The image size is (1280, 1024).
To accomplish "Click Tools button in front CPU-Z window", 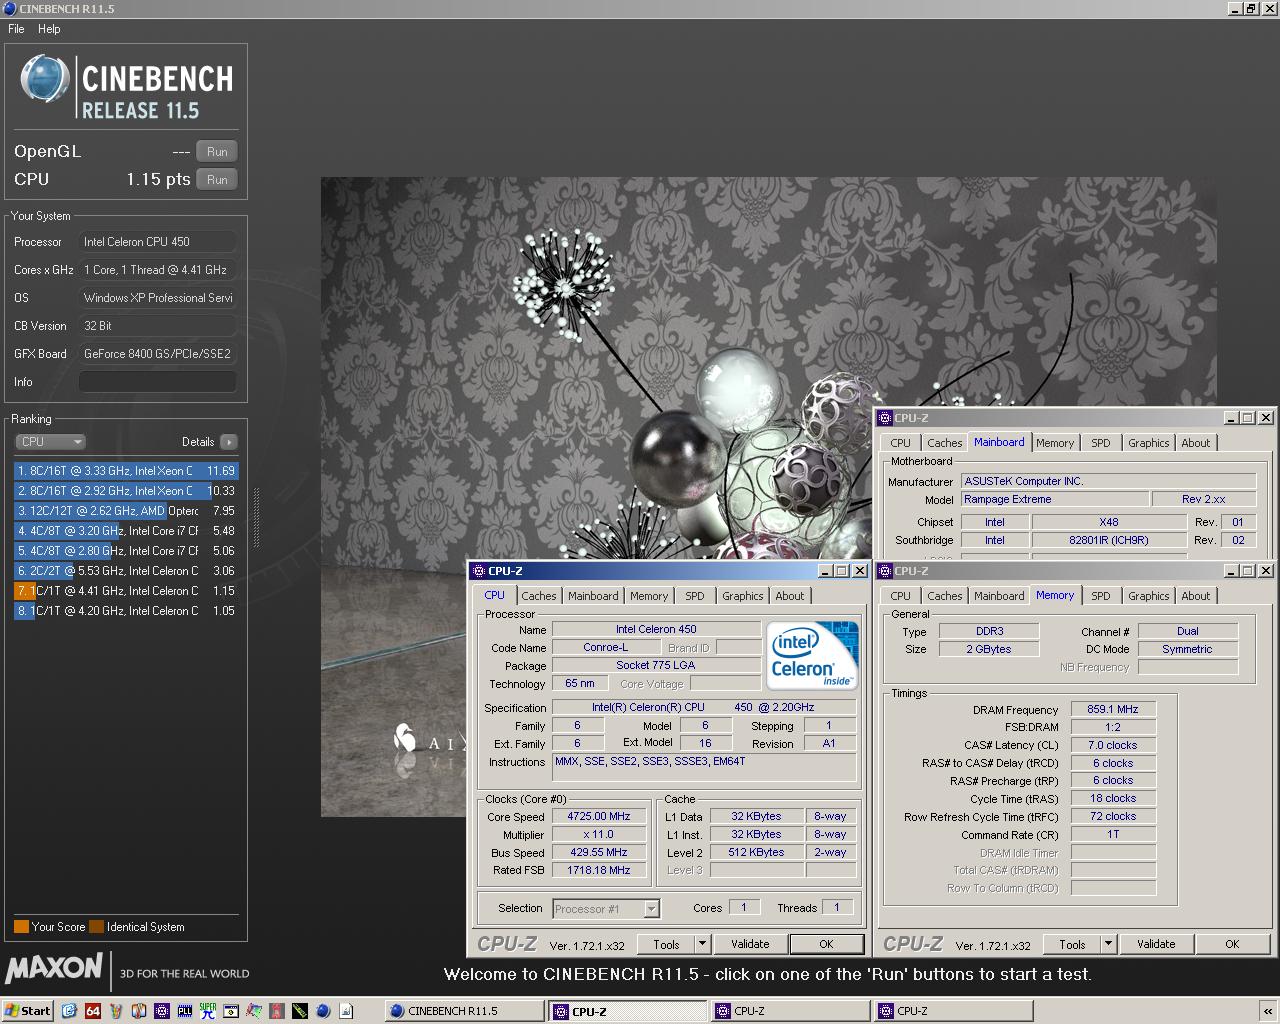I will (x=666, y=943).
